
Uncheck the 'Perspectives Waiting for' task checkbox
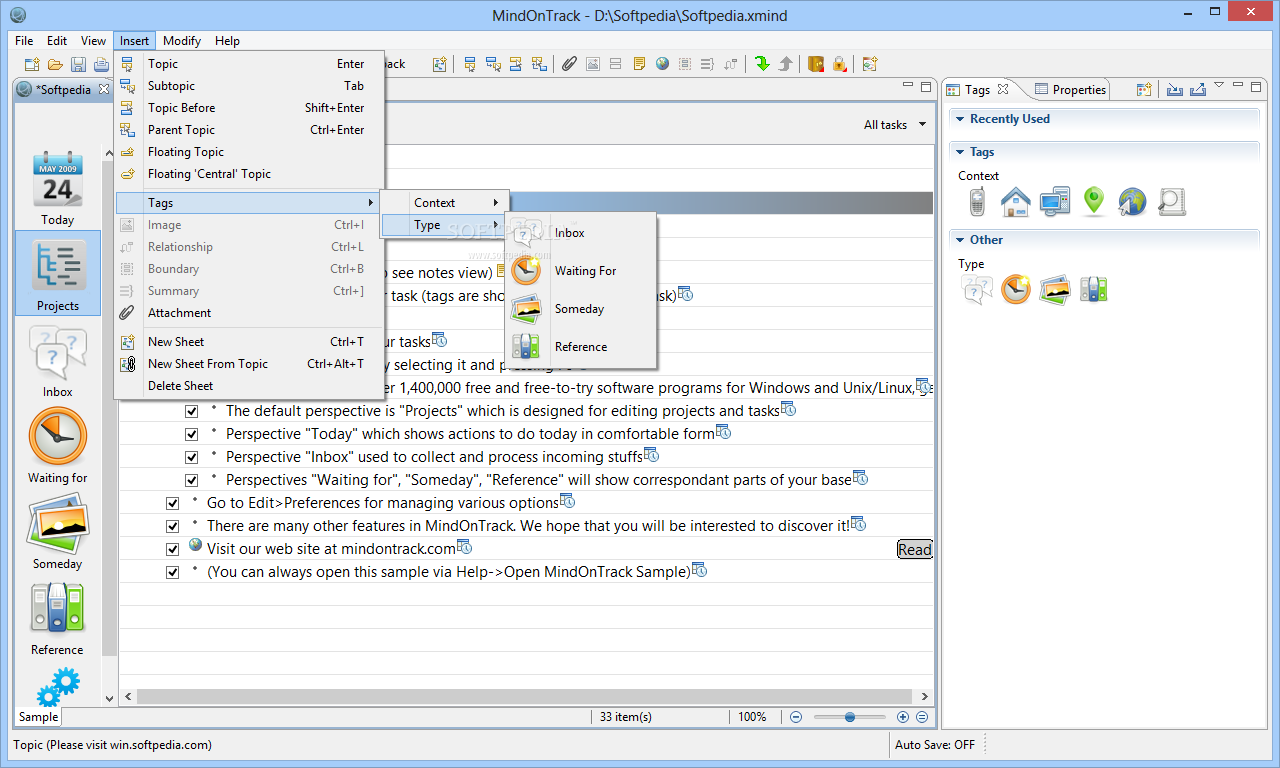pos(192,480)
